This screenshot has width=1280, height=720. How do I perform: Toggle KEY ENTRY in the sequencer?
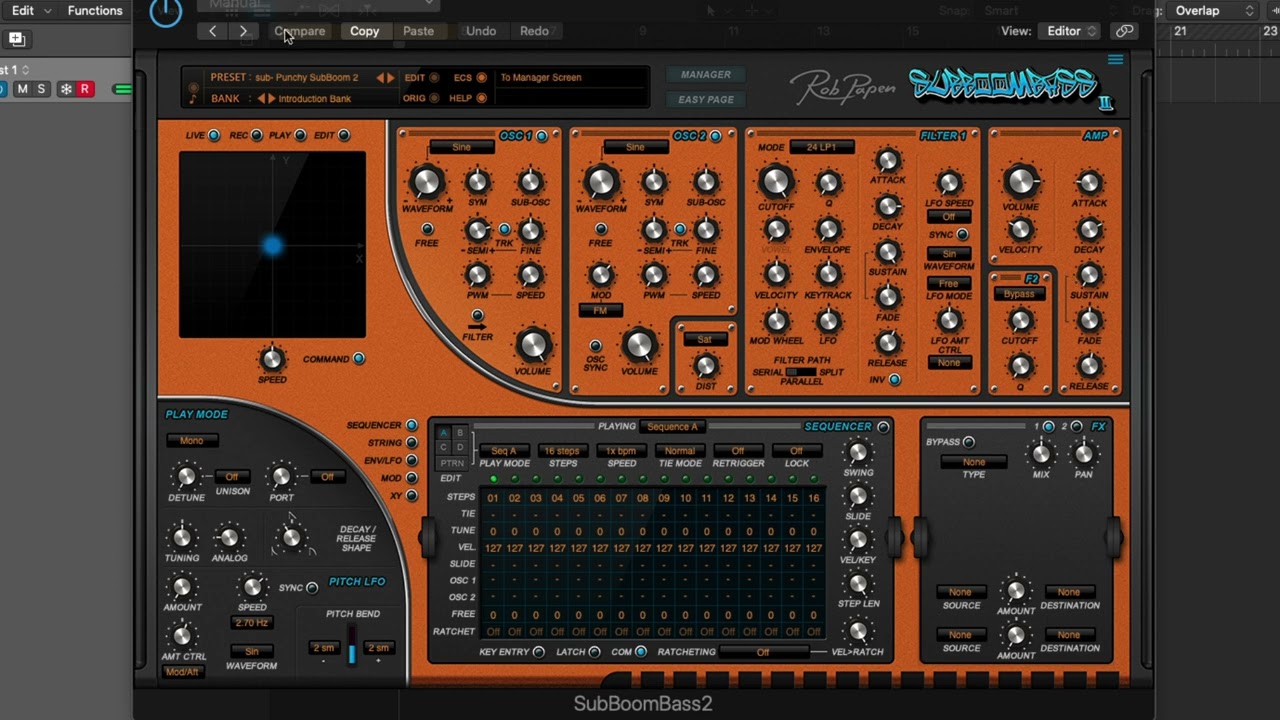539,652
